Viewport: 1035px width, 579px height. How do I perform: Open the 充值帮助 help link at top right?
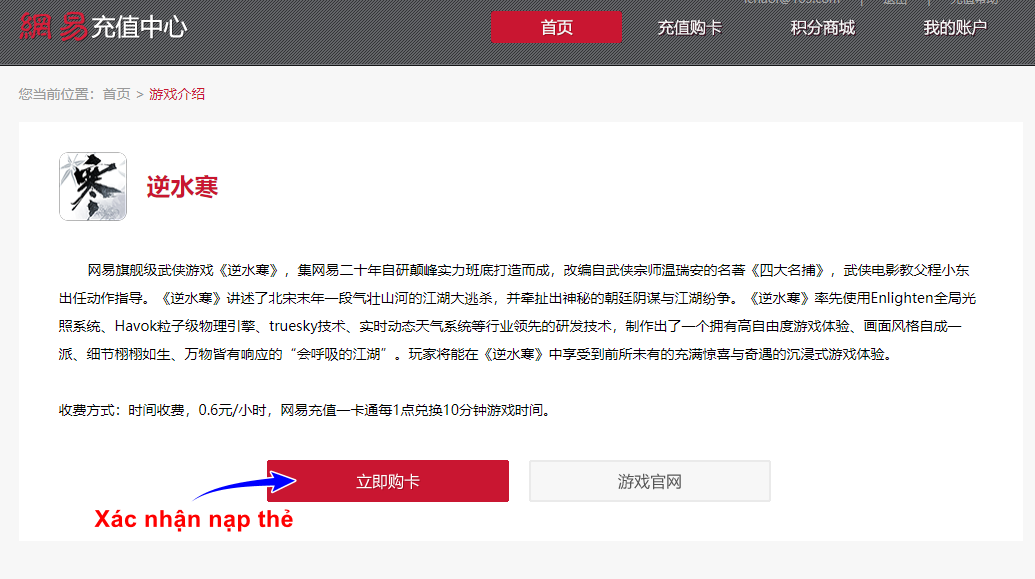[x=974, y=2]
